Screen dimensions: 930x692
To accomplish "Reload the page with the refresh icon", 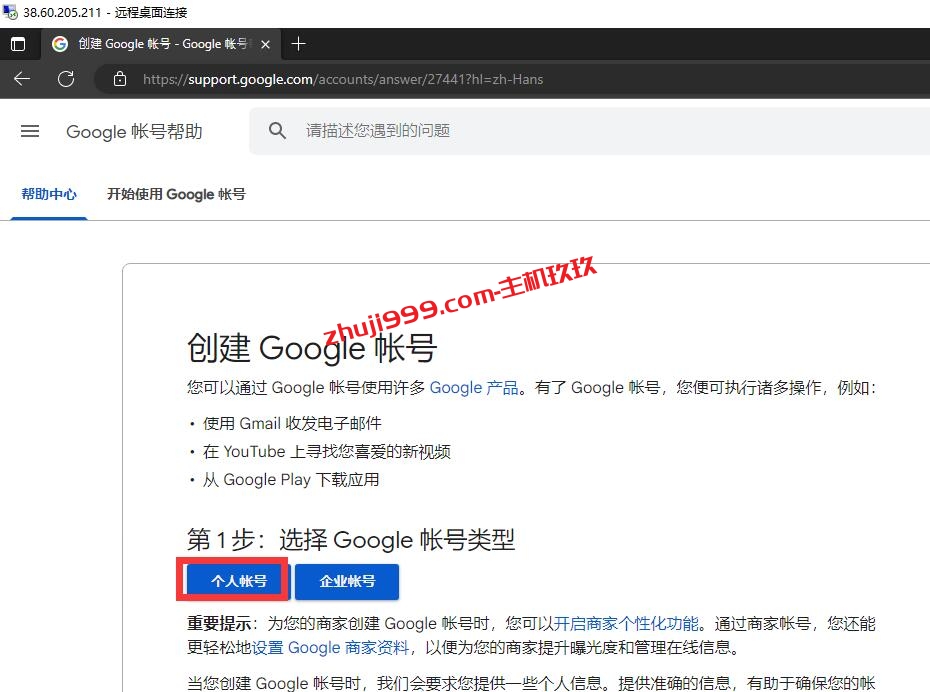I will 66,79.
